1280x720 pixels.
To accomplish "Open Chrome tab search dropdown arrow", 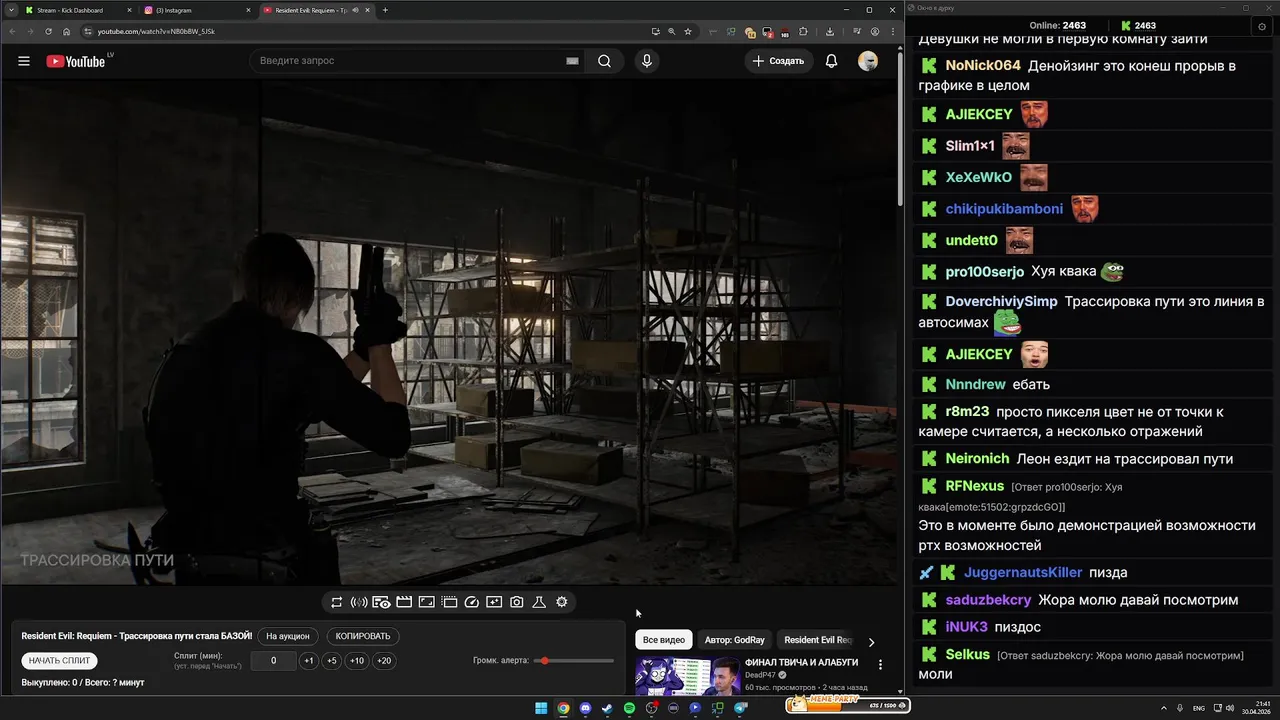I will click(9, 10).
